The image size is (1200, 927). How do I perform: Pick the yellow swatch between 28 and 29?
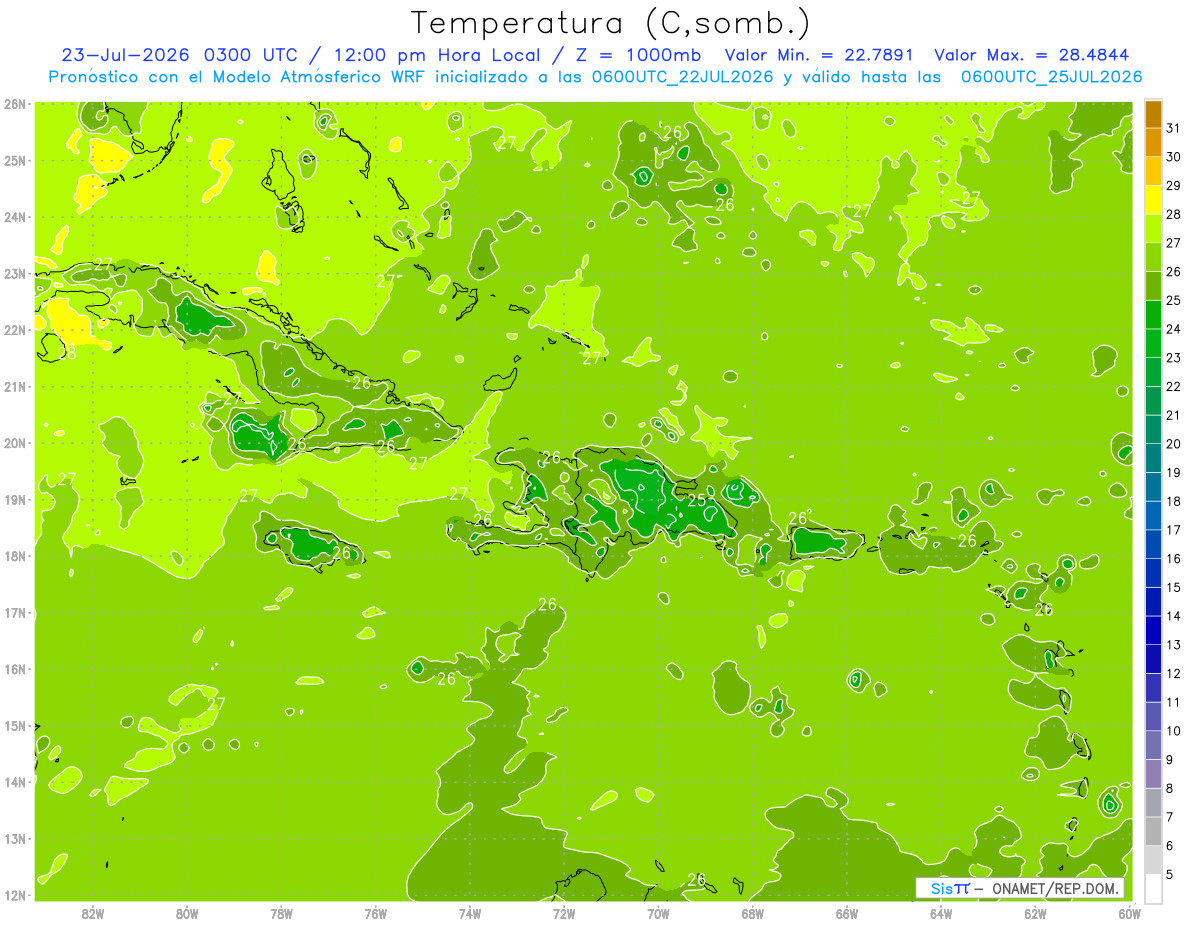click(x=1153, y=200)
